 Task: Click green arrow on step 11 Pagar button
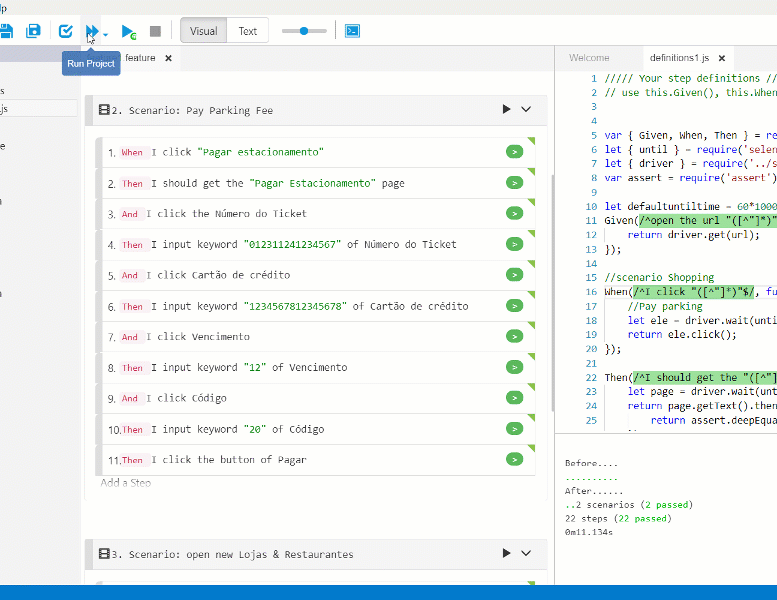click(x=514, y=460)
